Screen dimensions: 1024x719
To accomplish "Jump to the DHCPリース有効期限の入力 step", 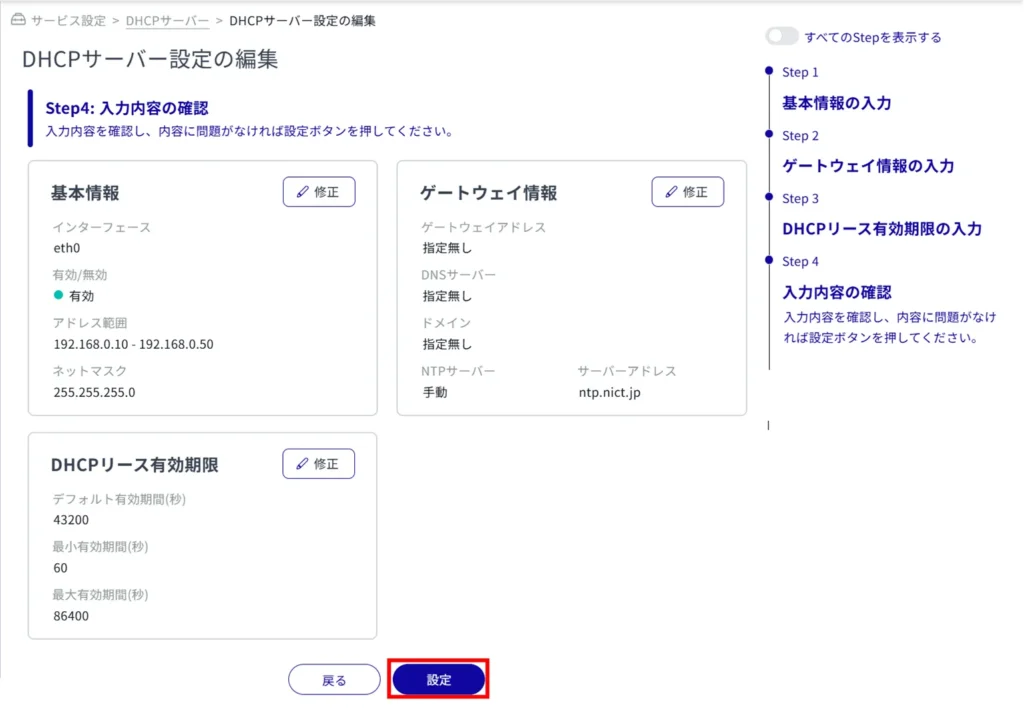I will point(881,229).
